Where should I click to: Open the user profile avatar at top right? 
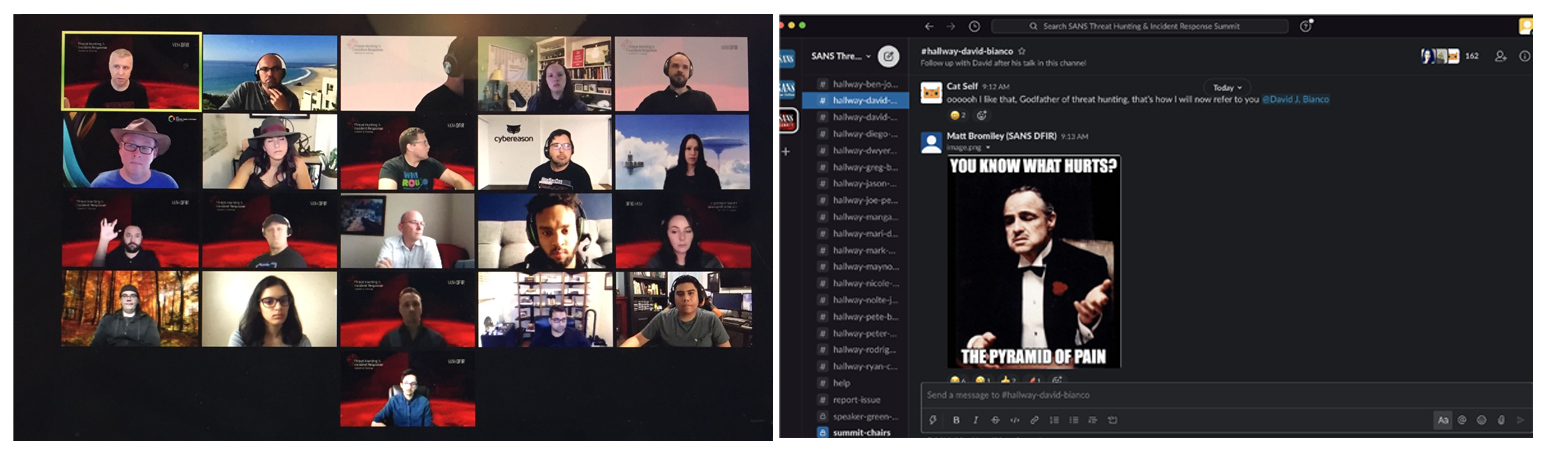point(1525,26)
